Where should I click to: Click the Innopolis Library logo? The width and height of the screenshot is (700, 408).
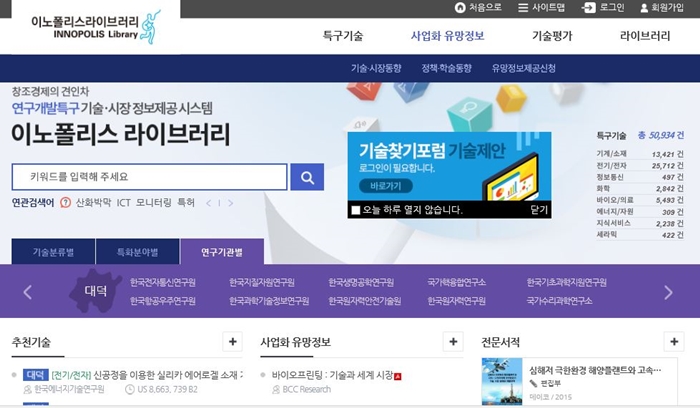click(96, 27)
